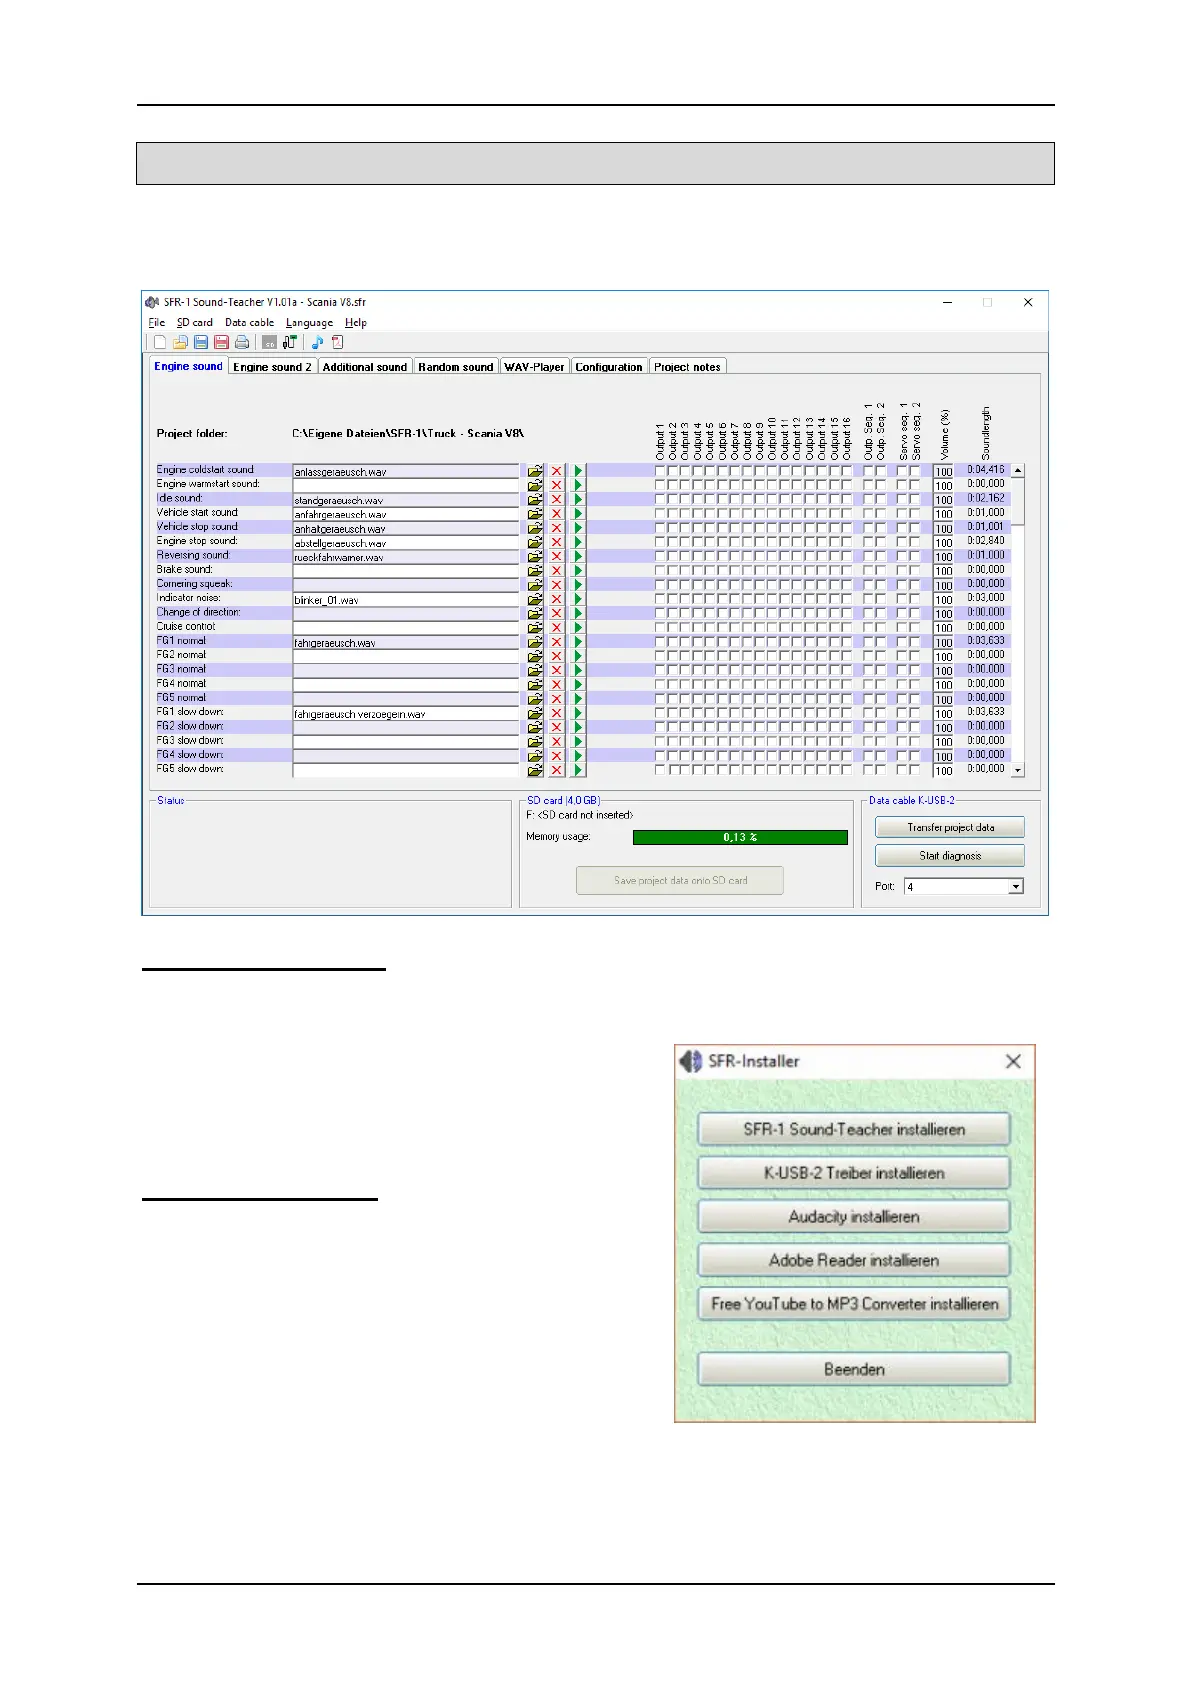Switch to the Project notes tab
This screenshot has width=1191, height=1684.
687,367
